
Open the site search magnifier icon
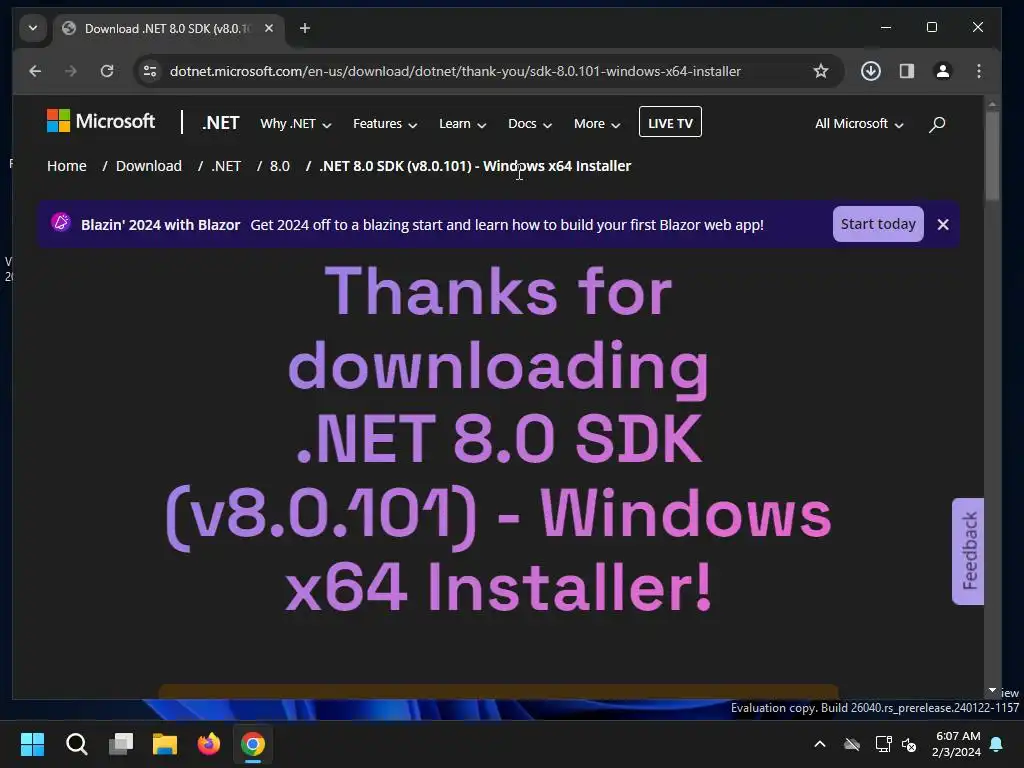(x=937, y=124)
